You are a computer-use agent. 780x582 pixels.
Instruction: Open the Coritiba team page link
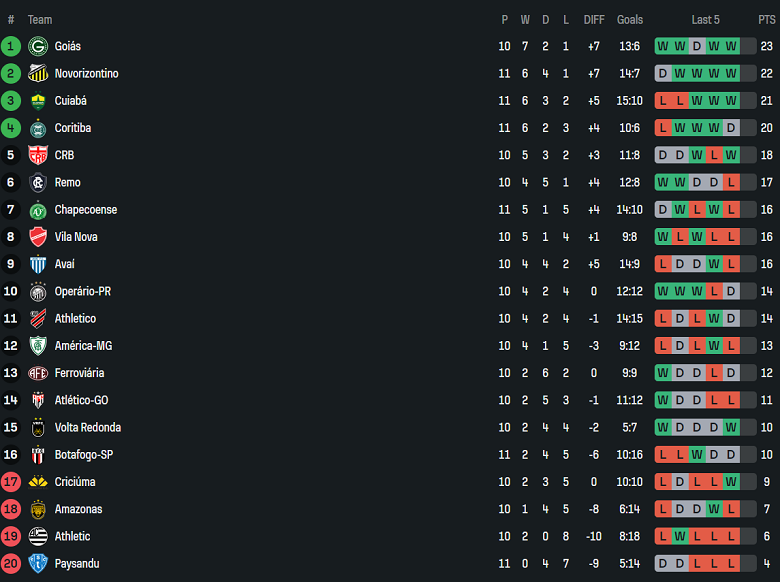[72, 128]
